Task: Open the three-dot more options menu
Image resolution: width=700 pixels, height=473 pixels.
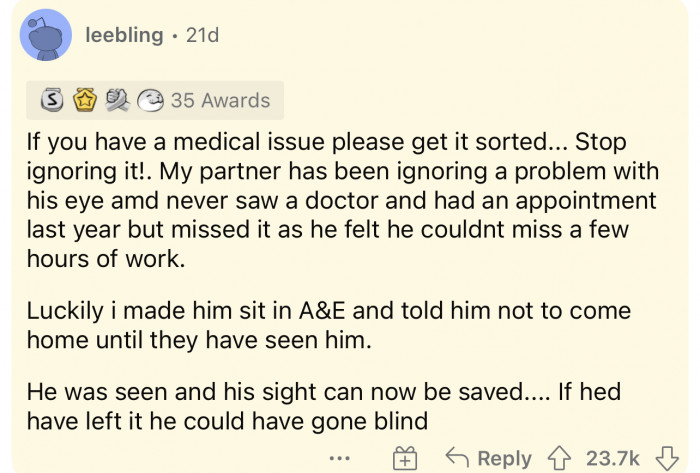Action: pyautogui.click(x=343, y=457)
